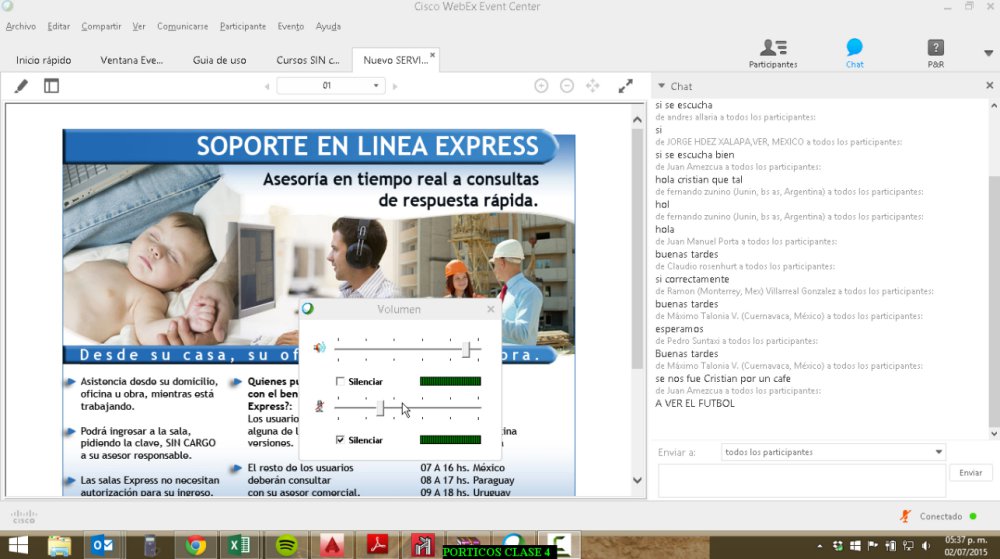Launch Google Chrome from taskbar
This screenshot has width=1000, height=559.
click(196, 546)
